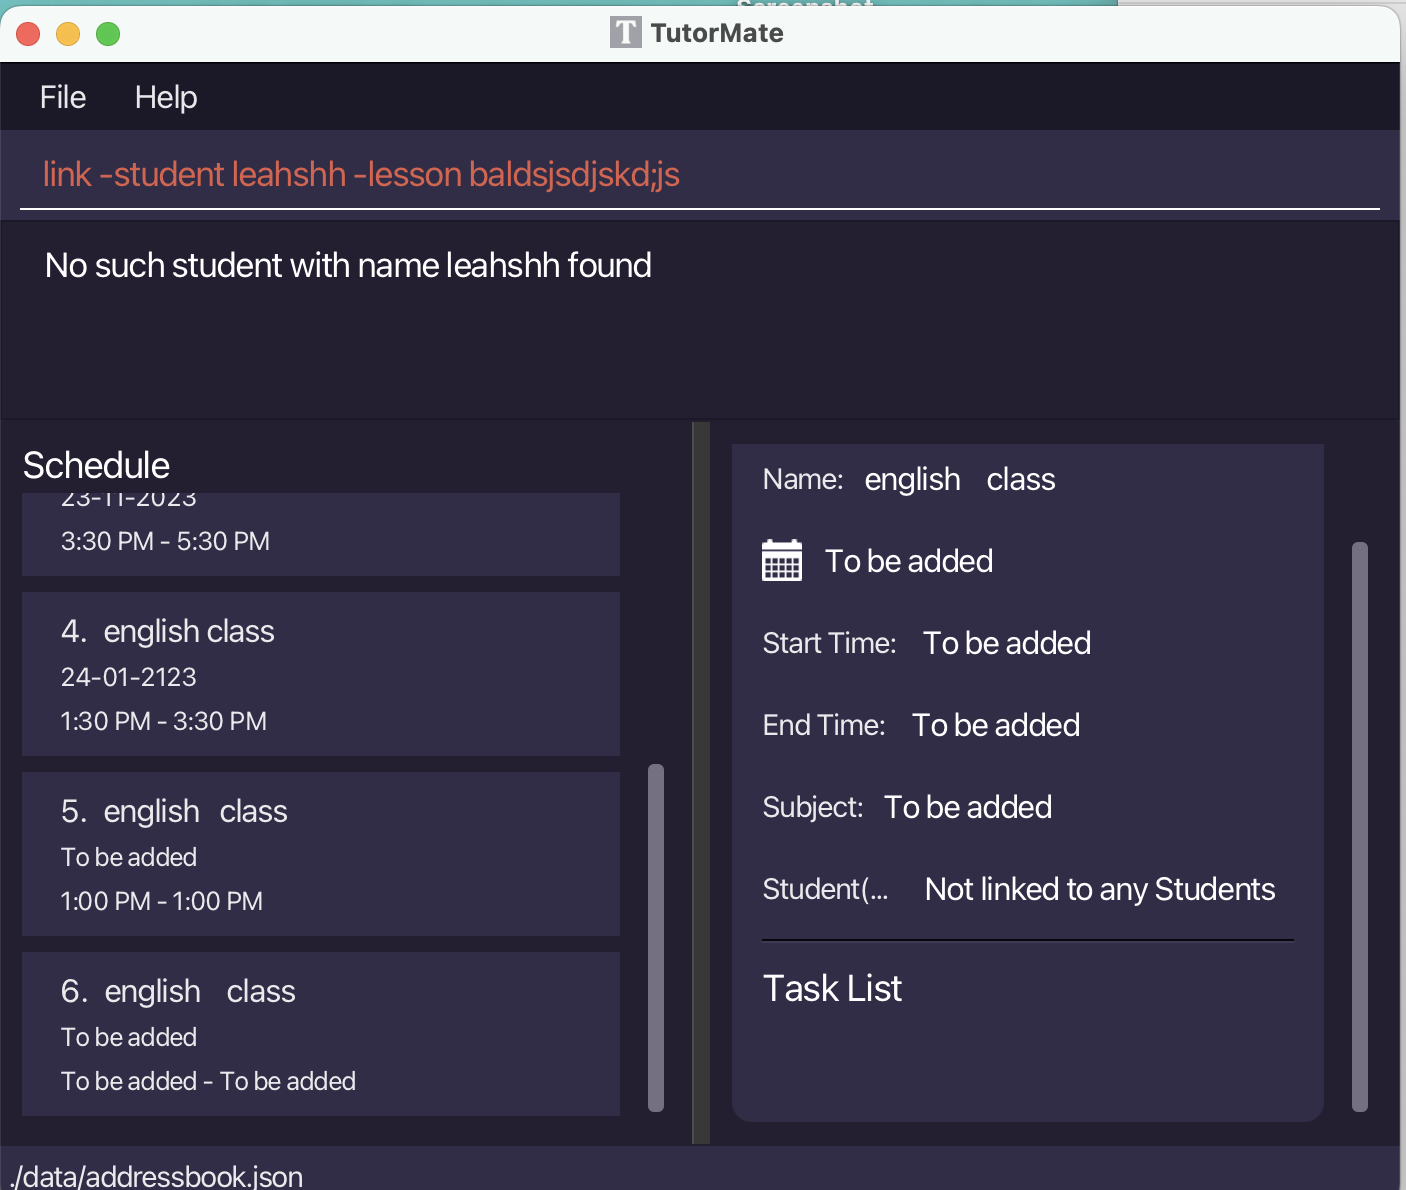This screenshot has height=1190, width=1406.
Task: Click the 'No such student' result message
Action: [x=348, y=265]
